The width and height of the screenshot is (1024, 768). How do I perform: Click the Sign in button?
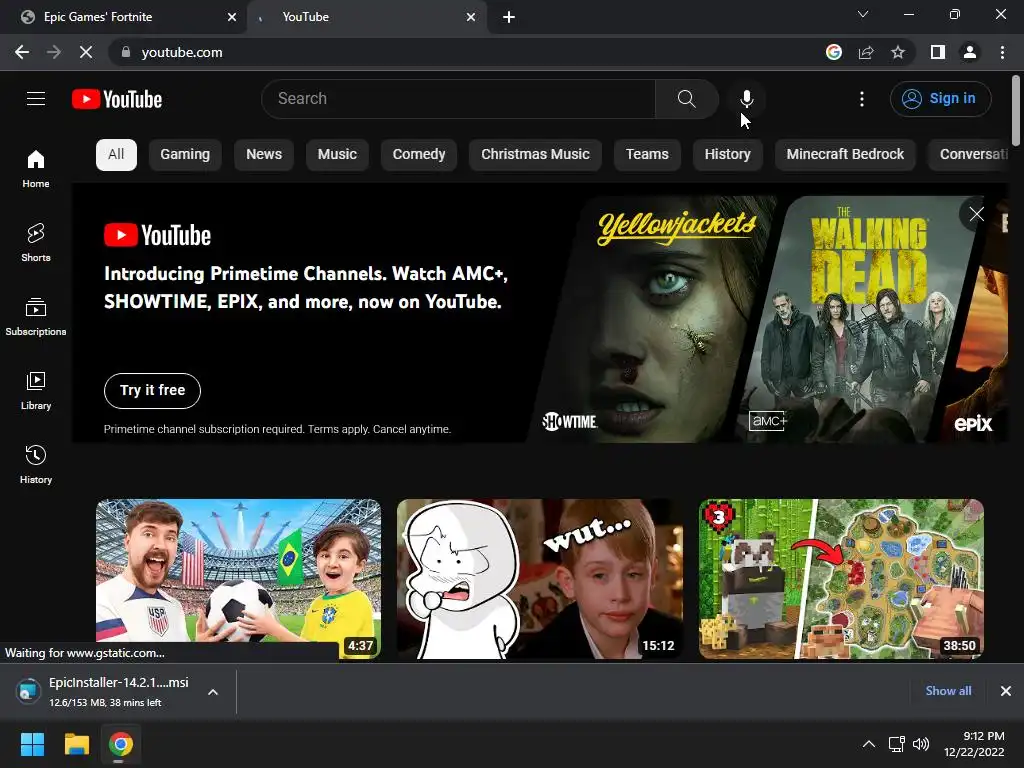point(940,99)
